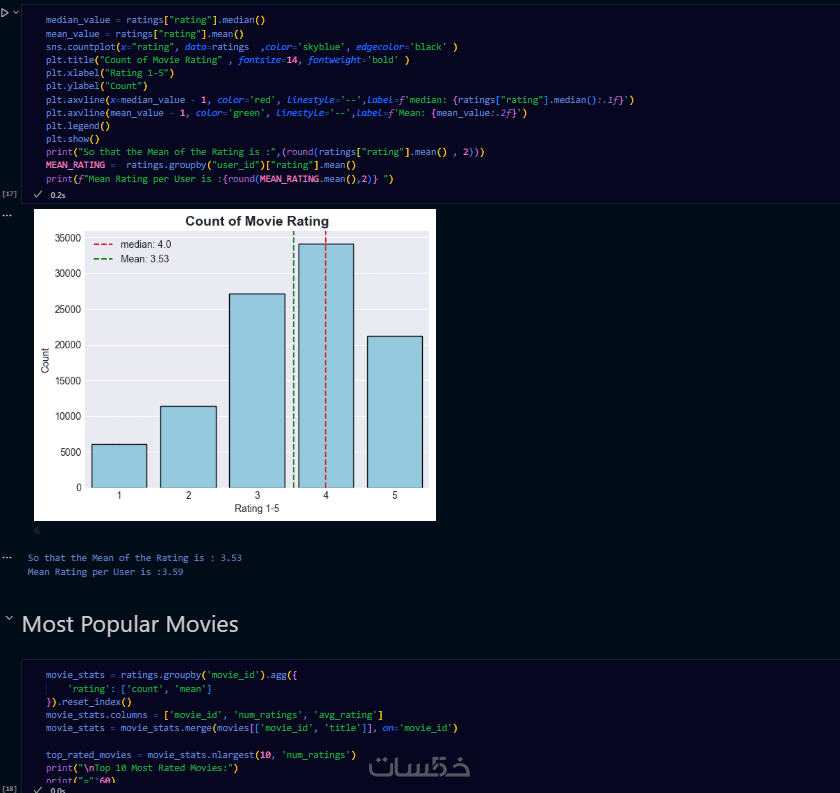This screenshot has width=840, height=793.
Task: Click the 35000 y-axis tick label
Action: point(68,238)
